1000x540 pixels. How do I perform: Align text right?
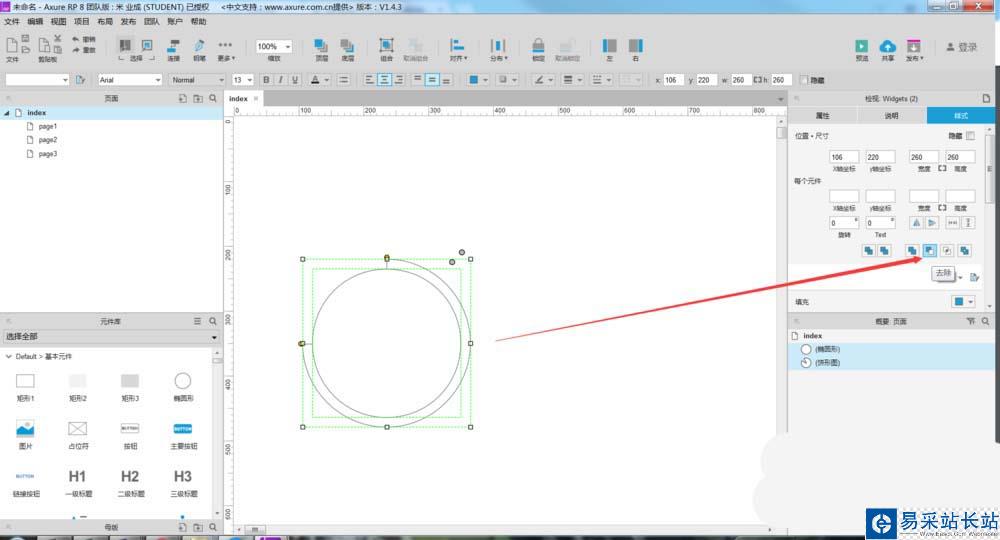click(399, 80)
